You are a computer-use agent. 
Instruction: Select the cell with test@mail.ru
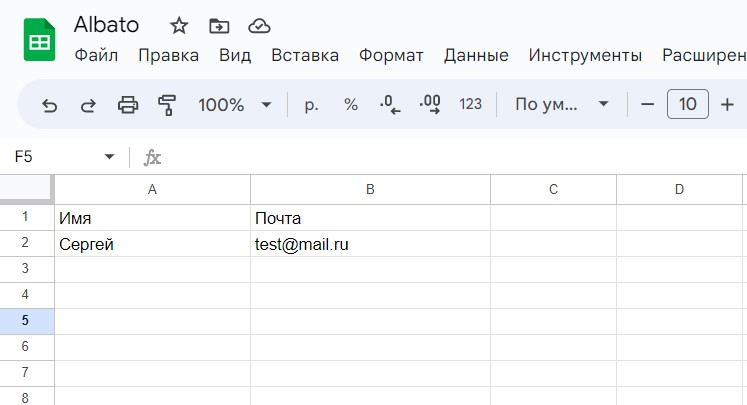(x=370, y=244)
